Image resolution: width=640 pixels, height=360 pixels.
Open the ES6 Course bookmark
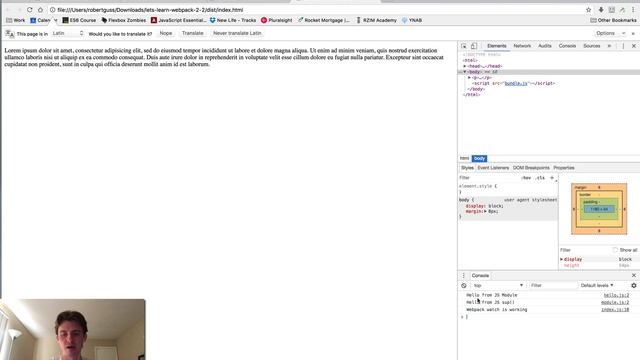(79, 20)
